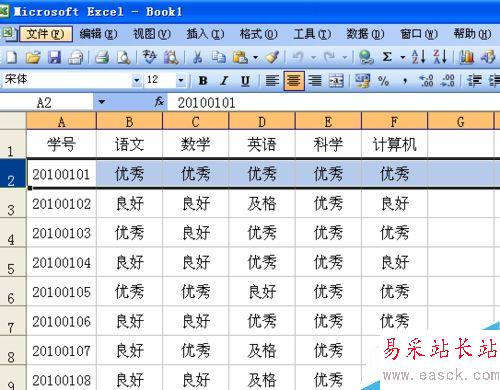
Task: Open the 数据(D) menu
Action: tap(365, 34)
